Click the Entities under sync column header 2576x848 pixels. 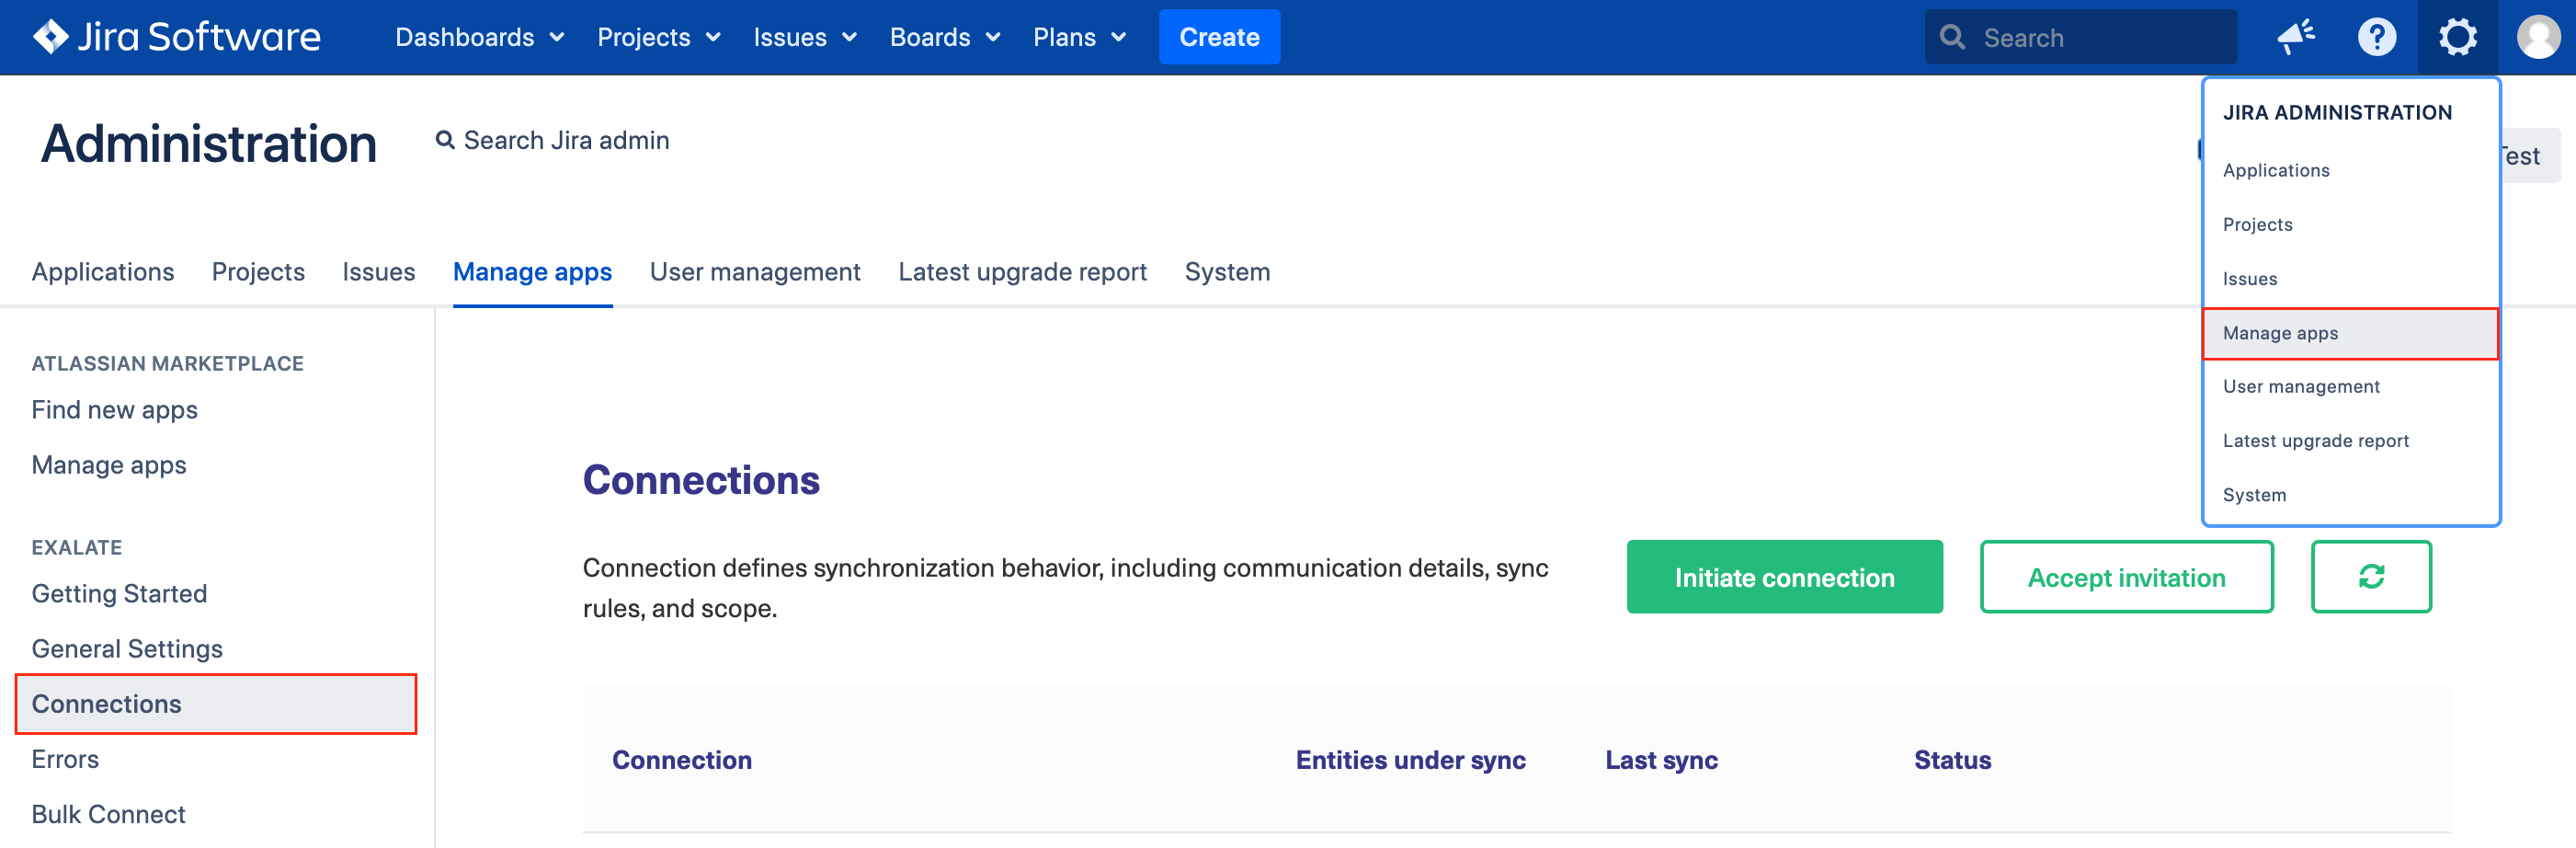(x=1410, y=760)
